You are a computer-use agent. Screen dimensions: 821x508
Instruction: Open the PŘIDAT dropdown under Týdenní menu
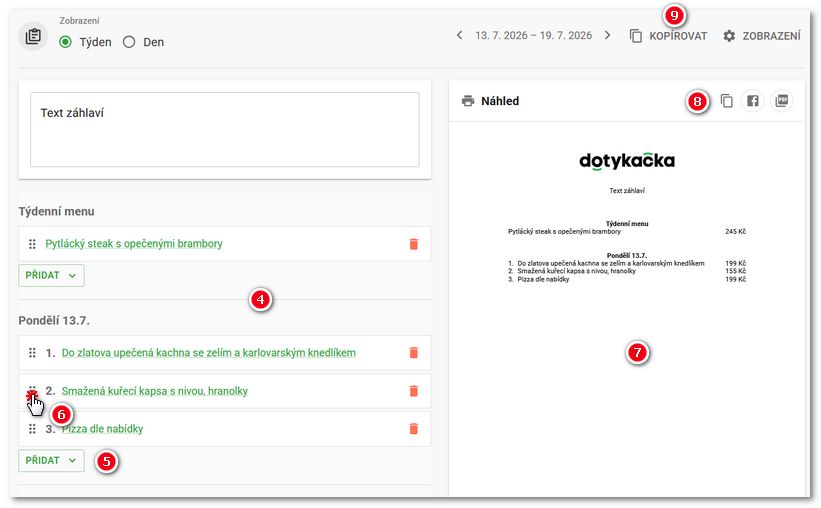[51, 275]
